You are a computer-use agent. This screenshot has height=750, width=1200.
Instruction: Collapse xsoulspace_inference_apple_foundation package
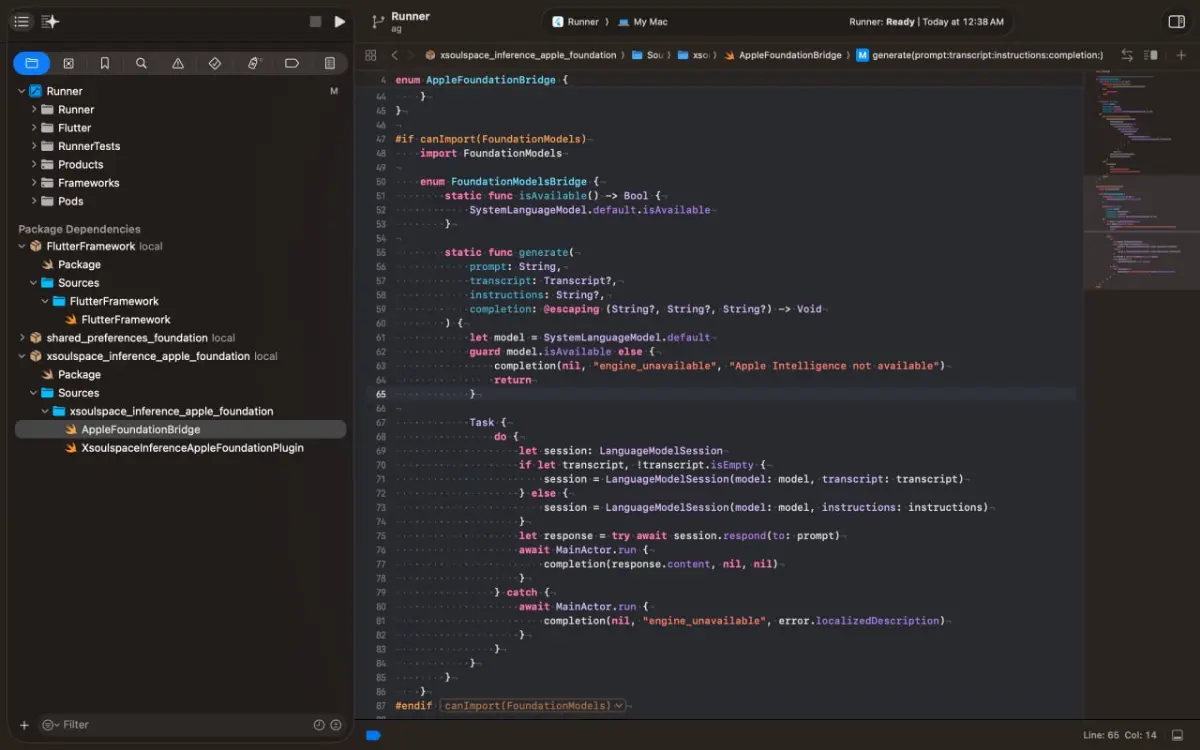click(22, 356)
